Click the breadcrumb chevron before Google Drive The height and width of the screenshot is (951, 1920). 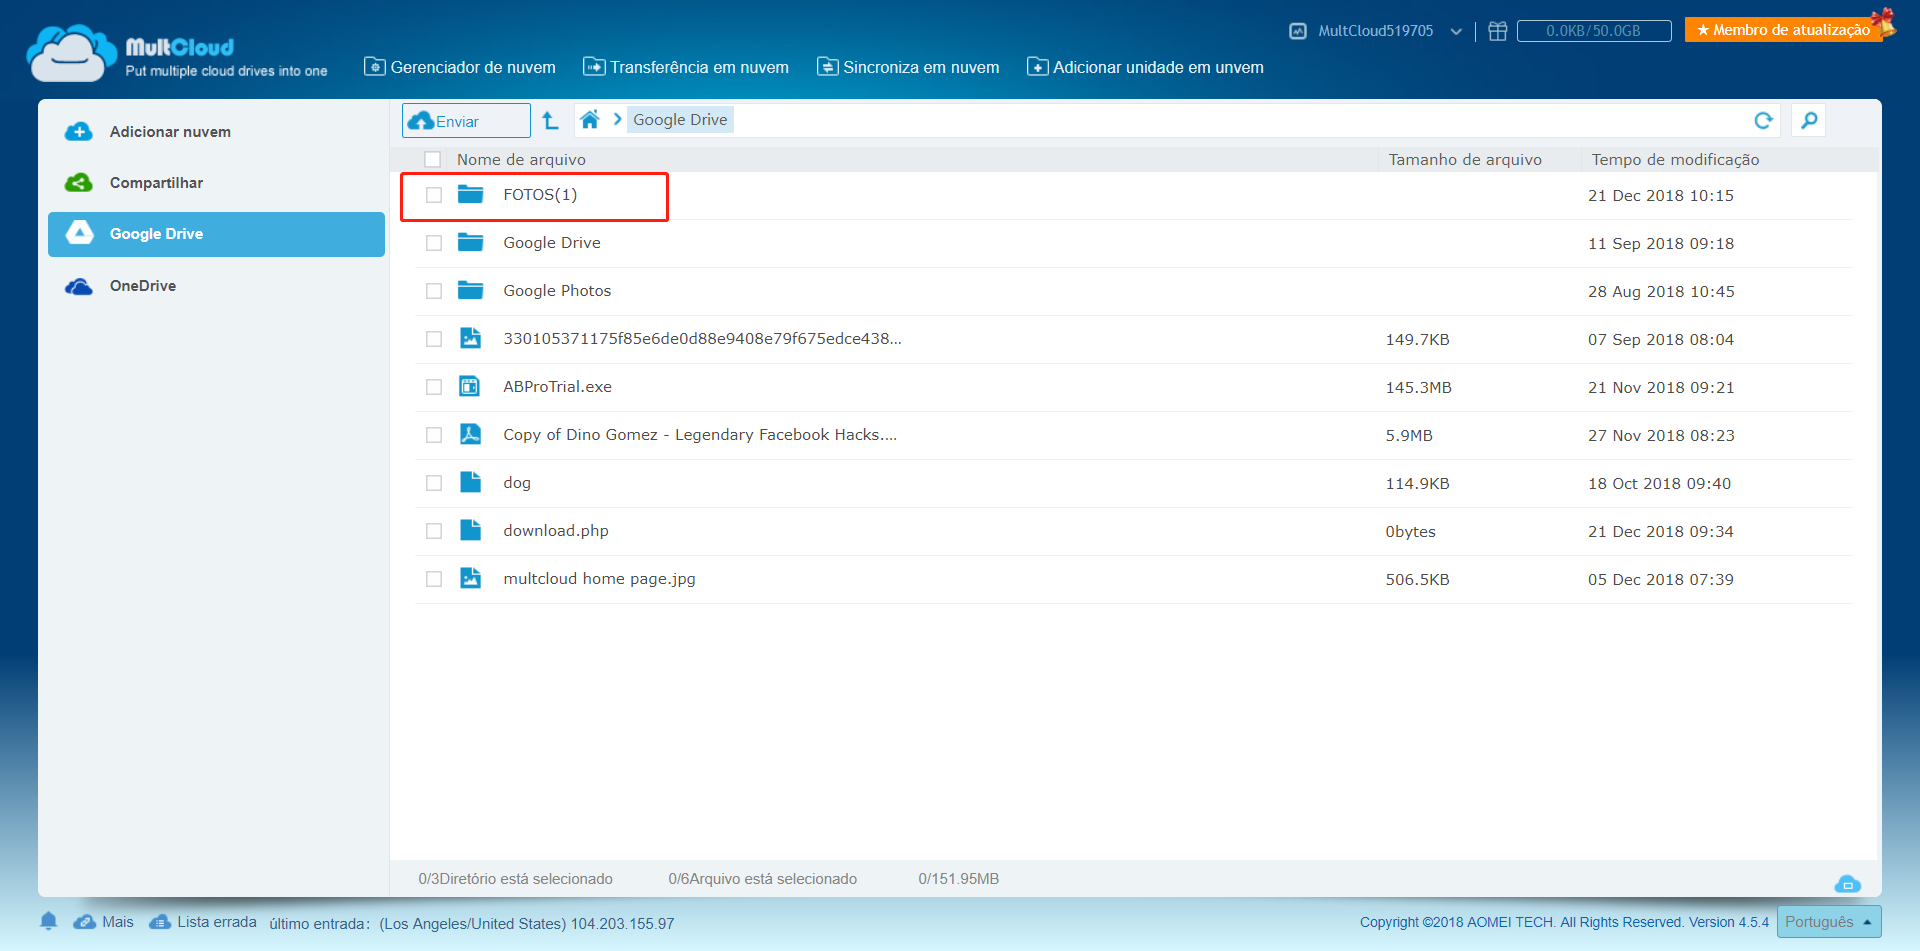(x=617, y=120)
